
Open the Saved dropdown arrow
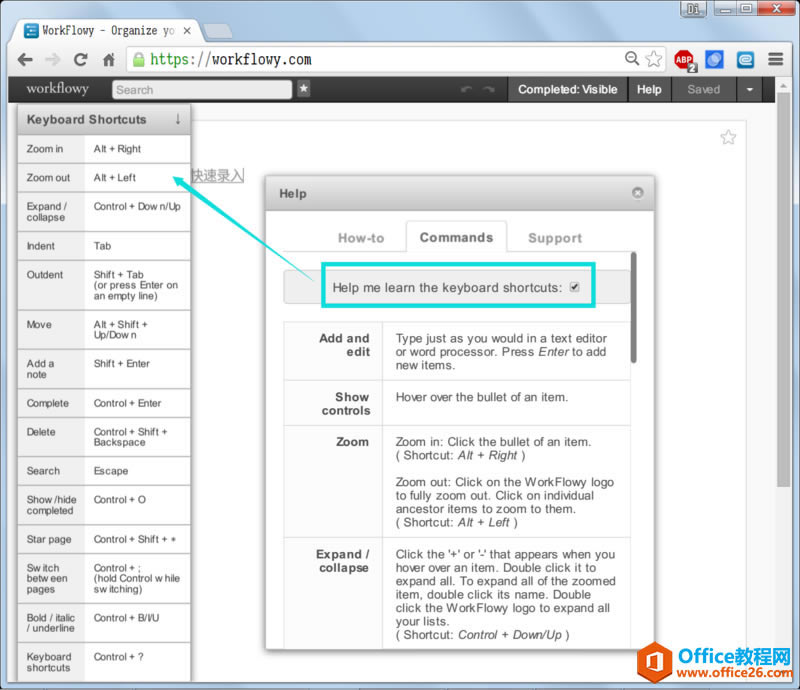750,89
